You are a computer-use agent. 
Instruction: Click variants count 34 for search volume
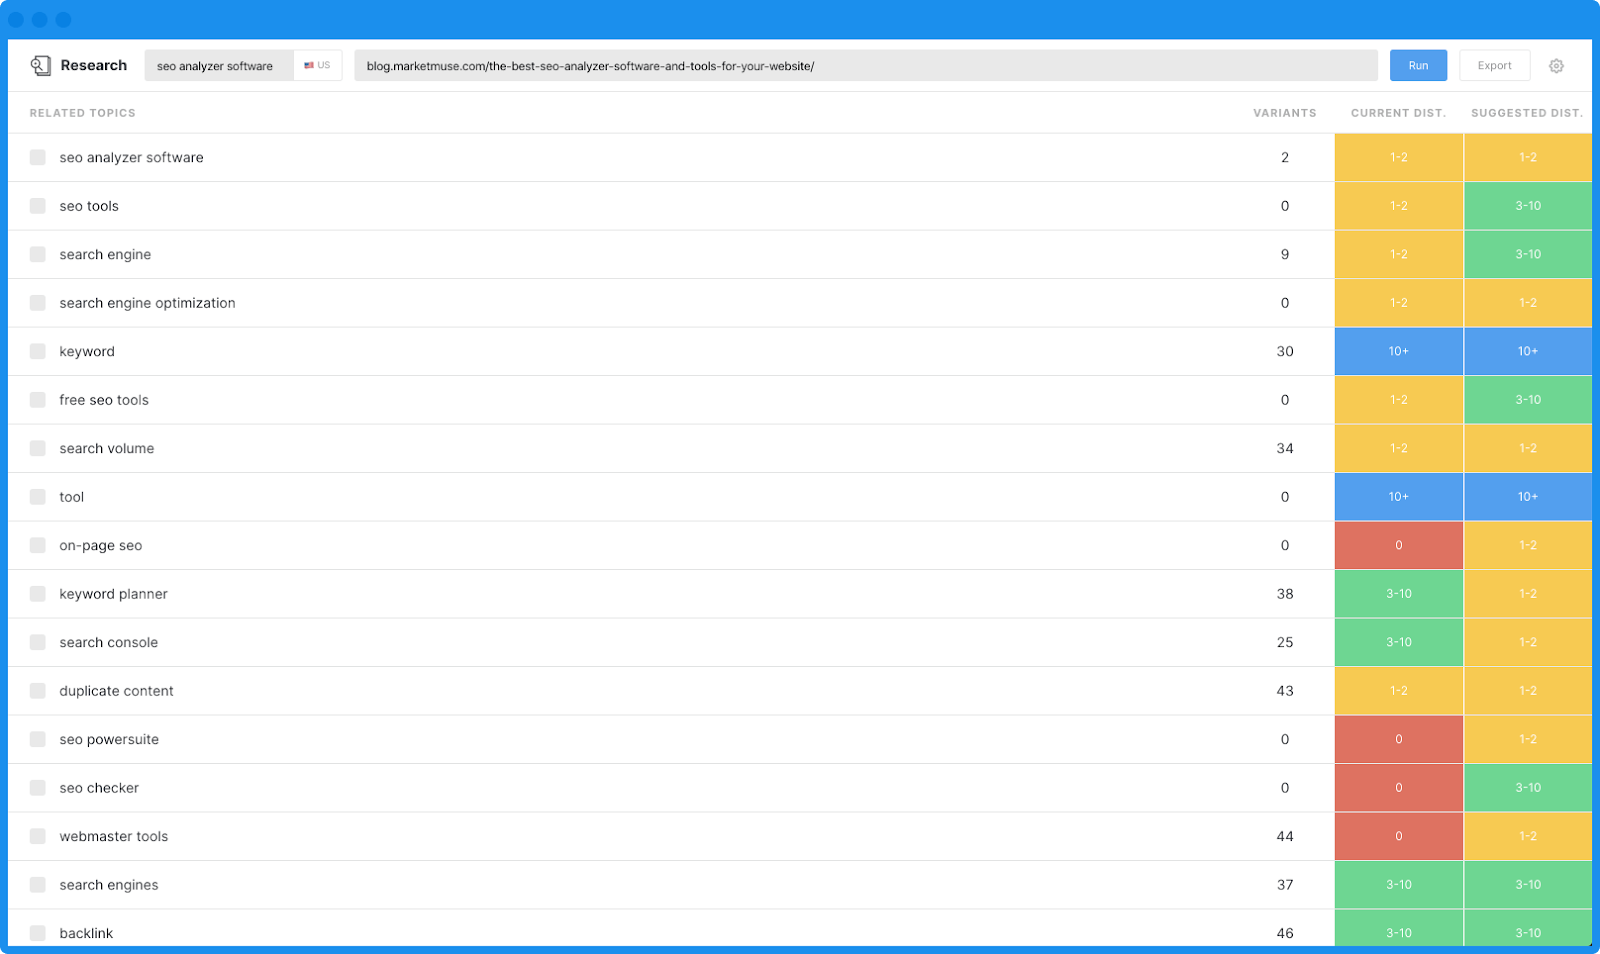click(1285, 448)
